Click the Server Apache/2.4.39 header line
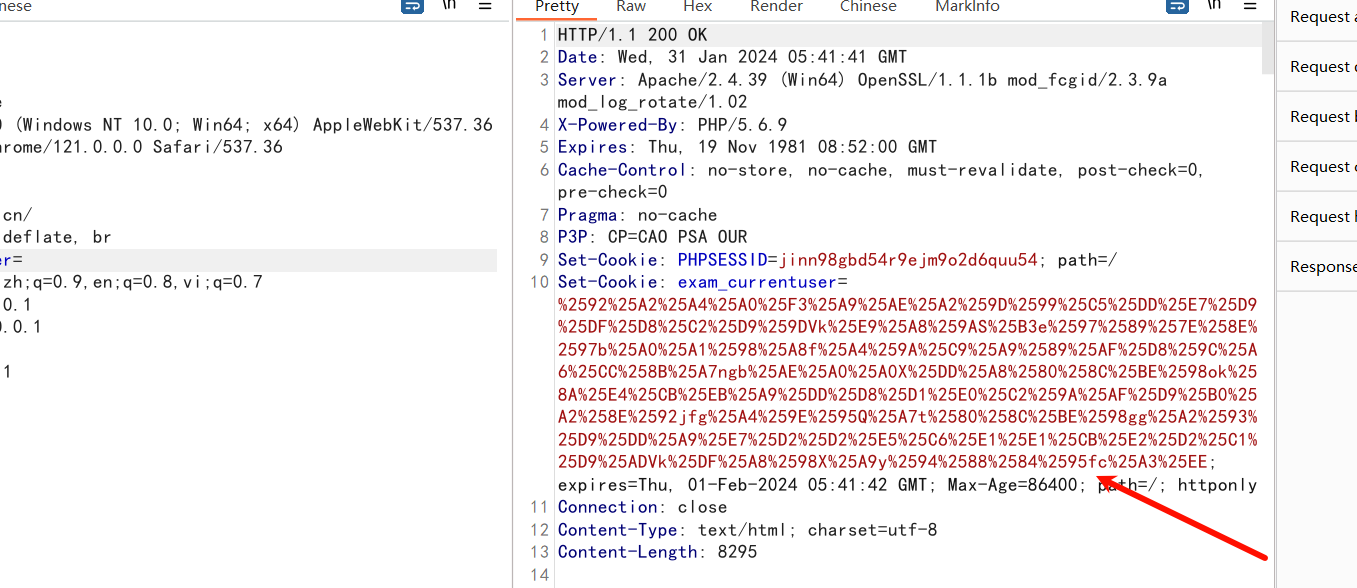Image resolution: width=1357 pixels, height=588 pixels. [862, 80]
